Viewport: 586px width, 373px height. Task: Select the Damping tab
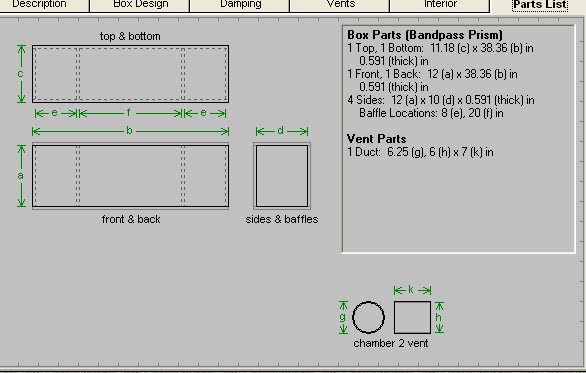240,5
